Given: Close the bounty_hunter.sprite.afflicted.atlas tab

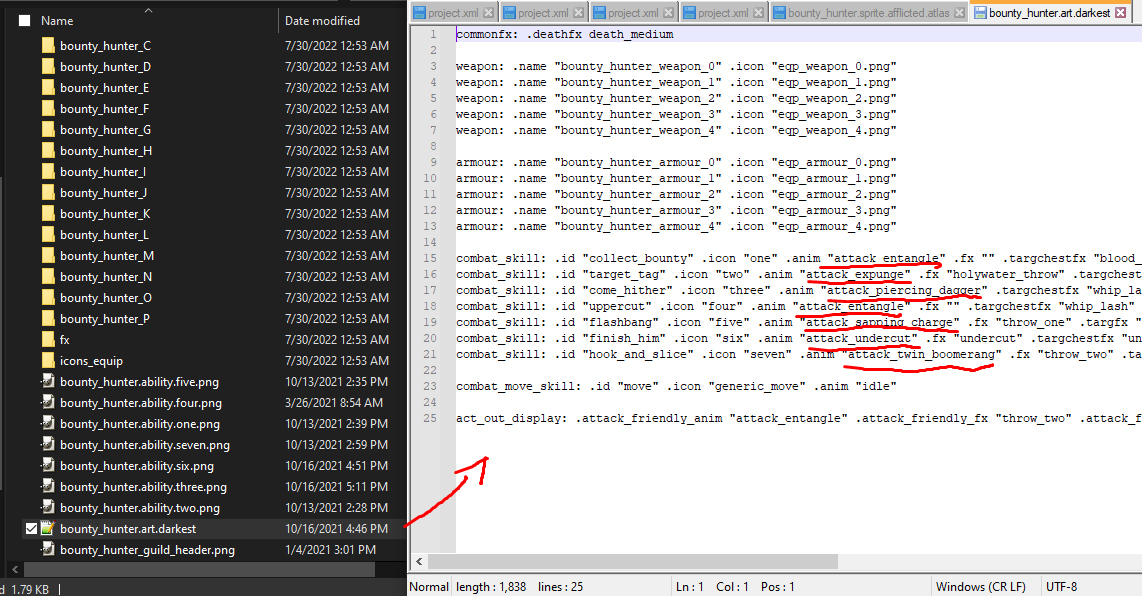Looking at the screenshot, I should [959, 12].
